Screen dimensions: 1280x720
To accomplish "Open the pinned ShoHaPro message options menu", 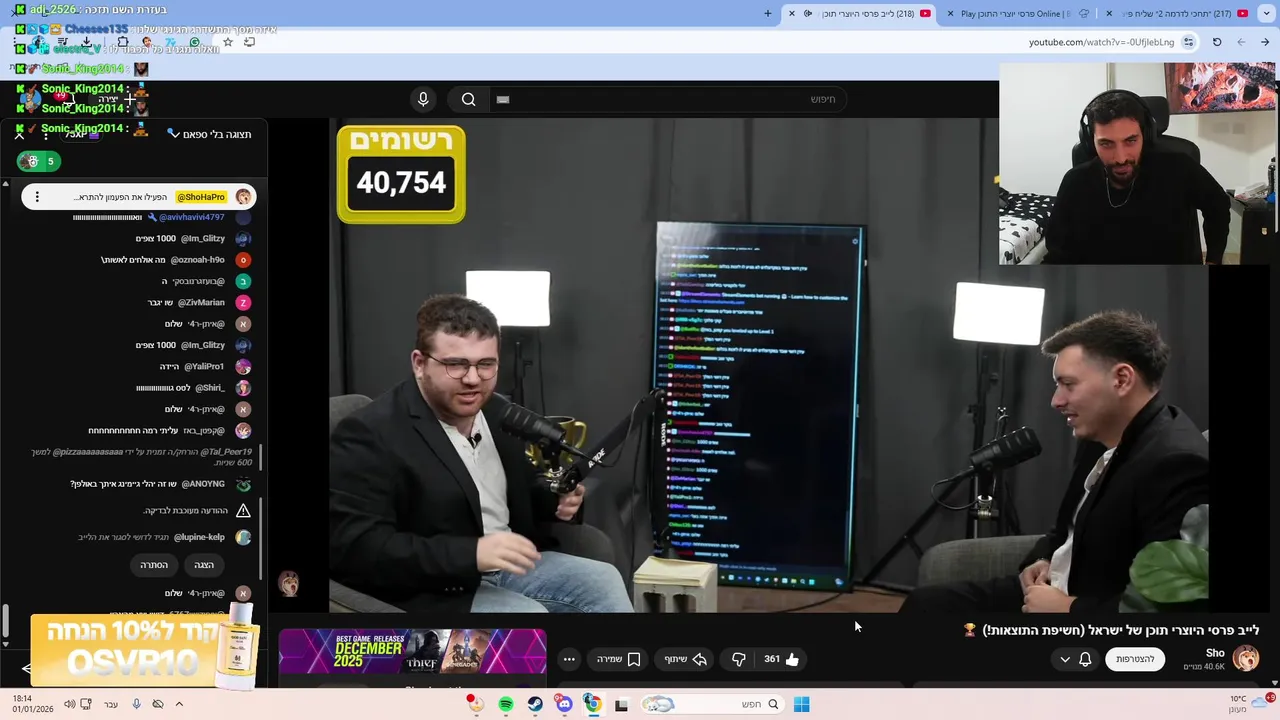I will coord(37,197).
